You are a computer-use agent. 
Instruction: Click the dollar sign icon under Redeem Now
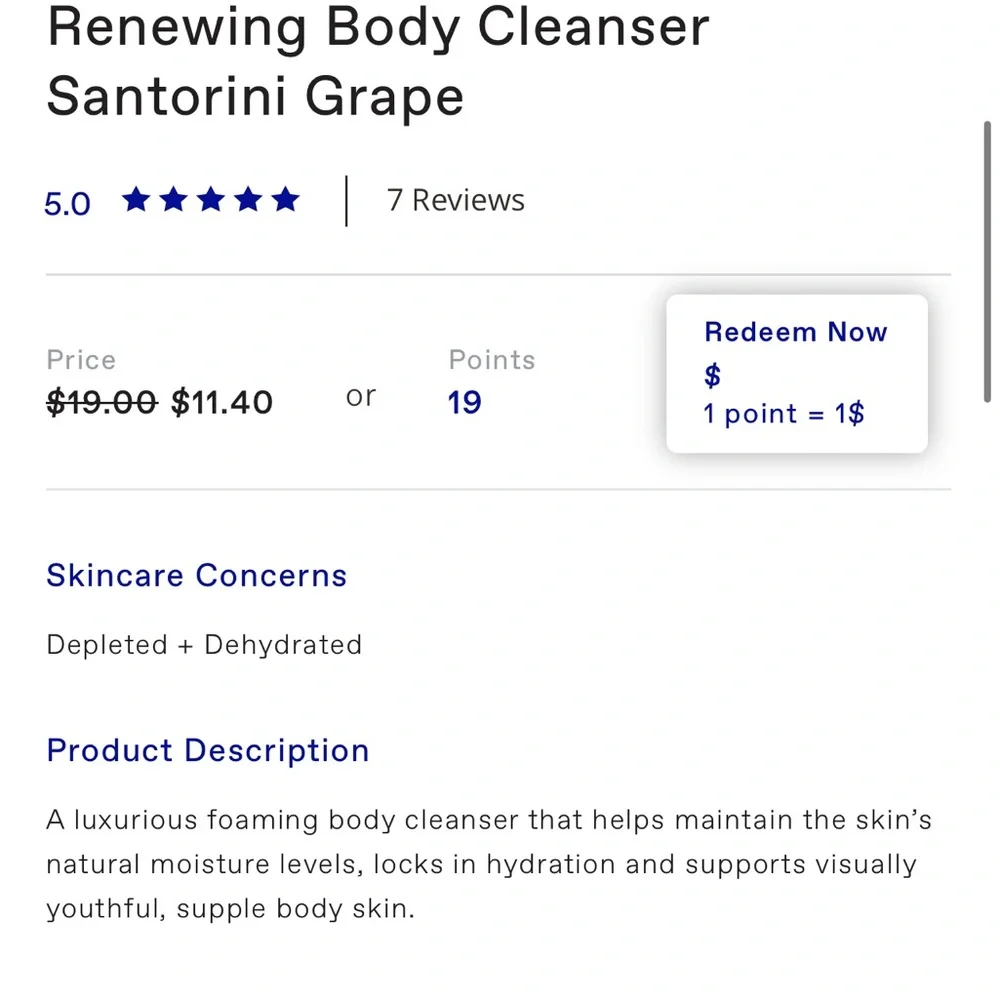(711, 376)
